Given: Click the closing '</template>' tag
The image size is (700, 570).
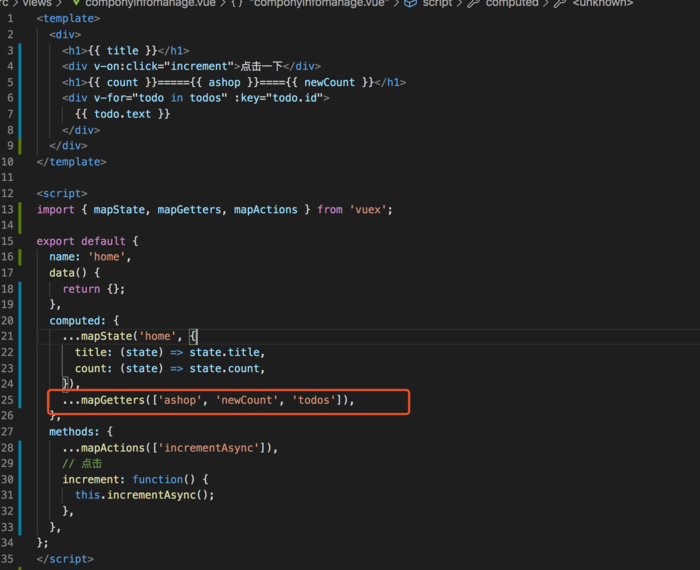Looking at the screenshot, I should (x=71, y=162).
